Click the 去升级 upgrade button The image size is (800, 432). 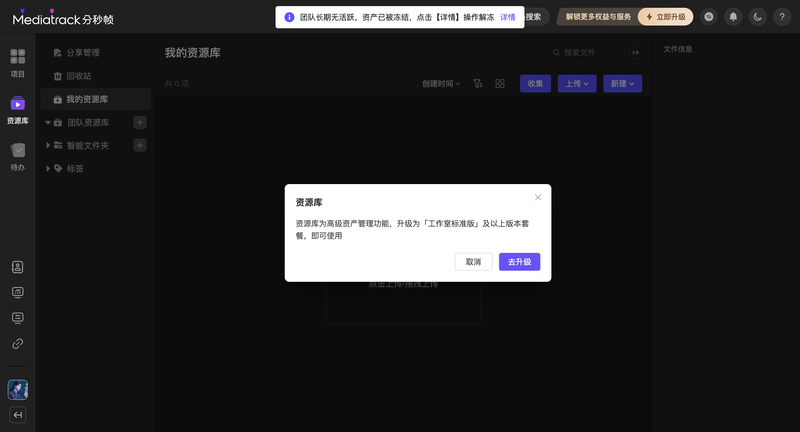tap(519, 262)
